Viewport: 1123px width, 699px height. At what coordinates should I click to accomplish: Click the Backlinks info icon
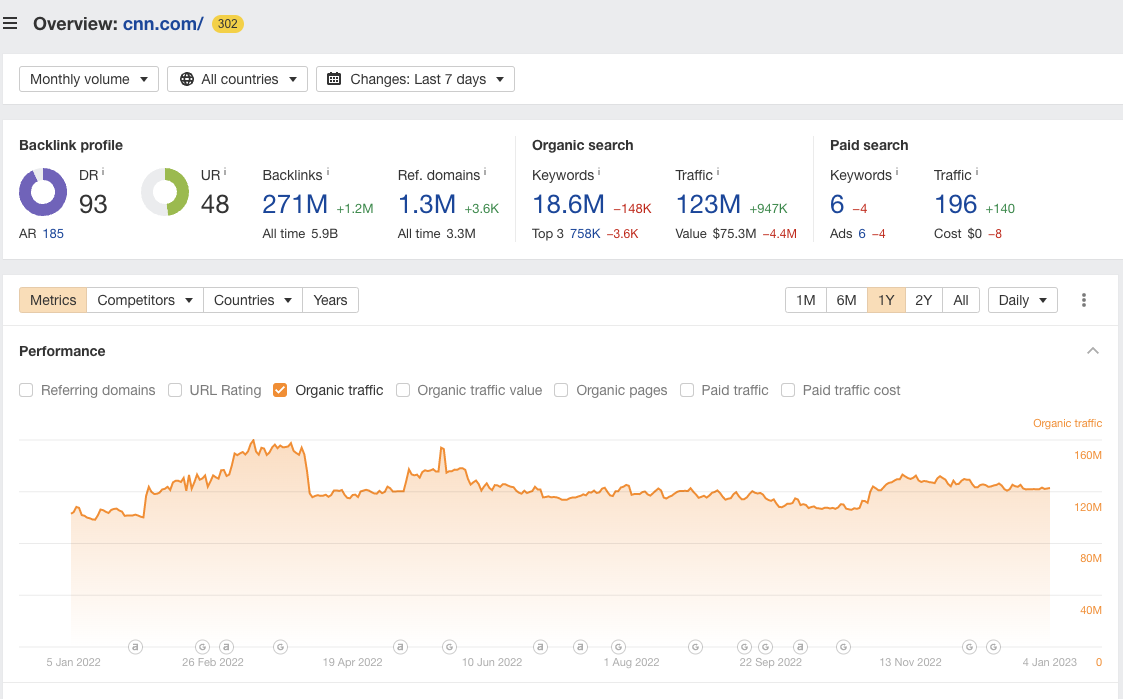[328, 173]
